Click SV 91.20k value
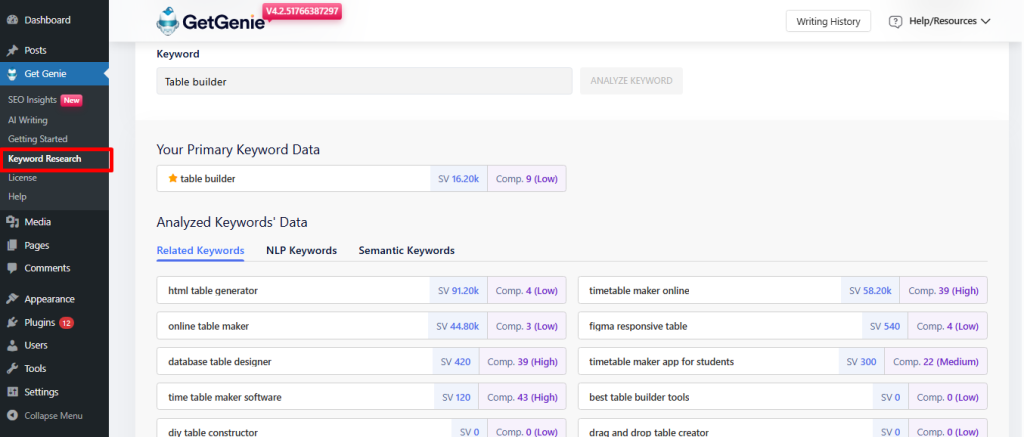 tap(458, 291)
